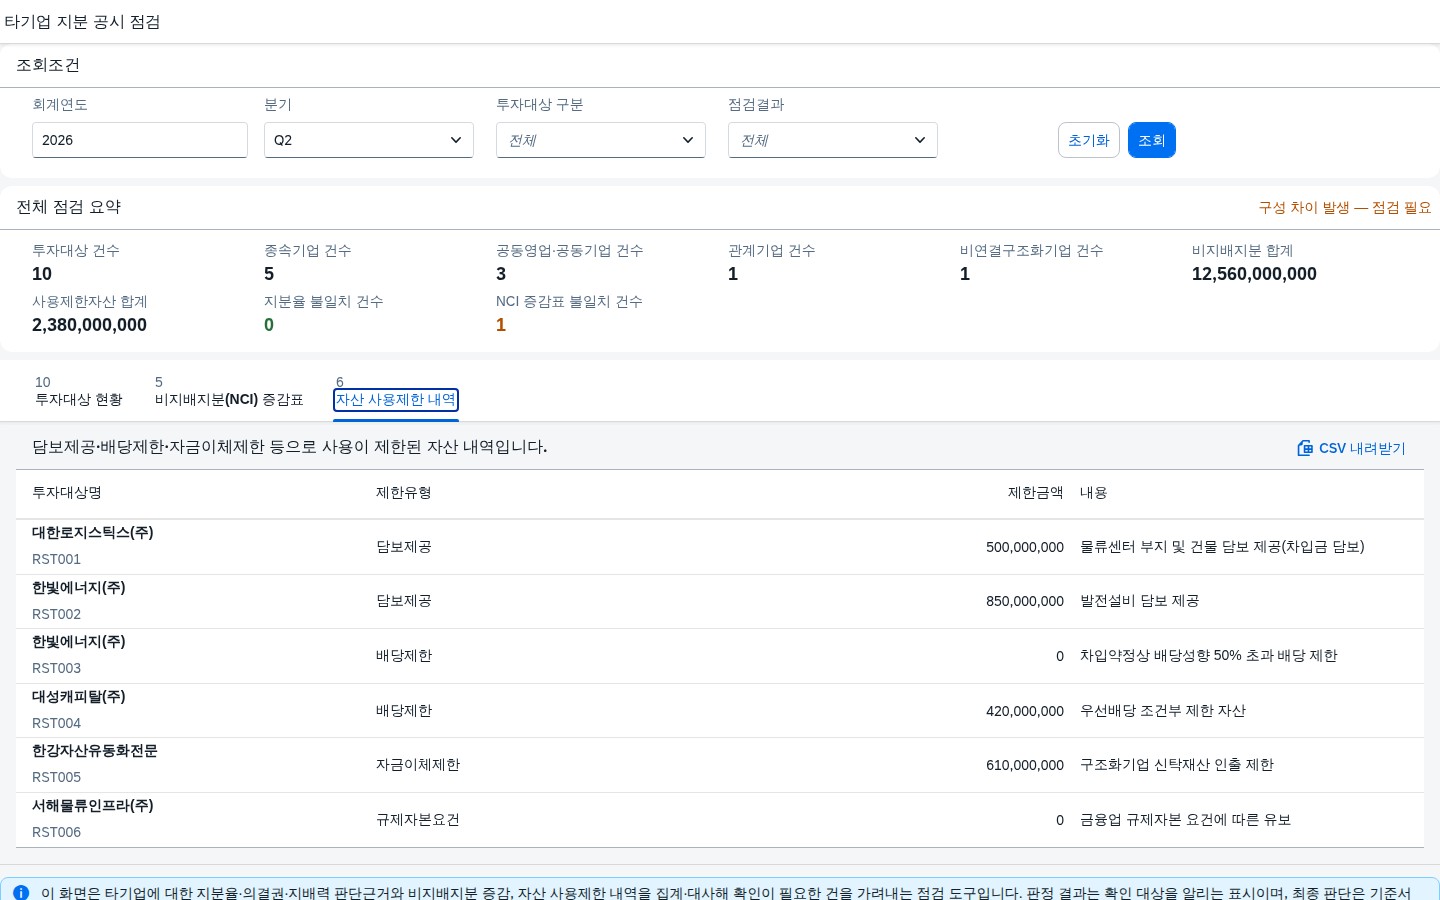Click 한빛에너지(주) in RST002 row
The height and width of the screenshot is (900, 1440).
(79, 588)
